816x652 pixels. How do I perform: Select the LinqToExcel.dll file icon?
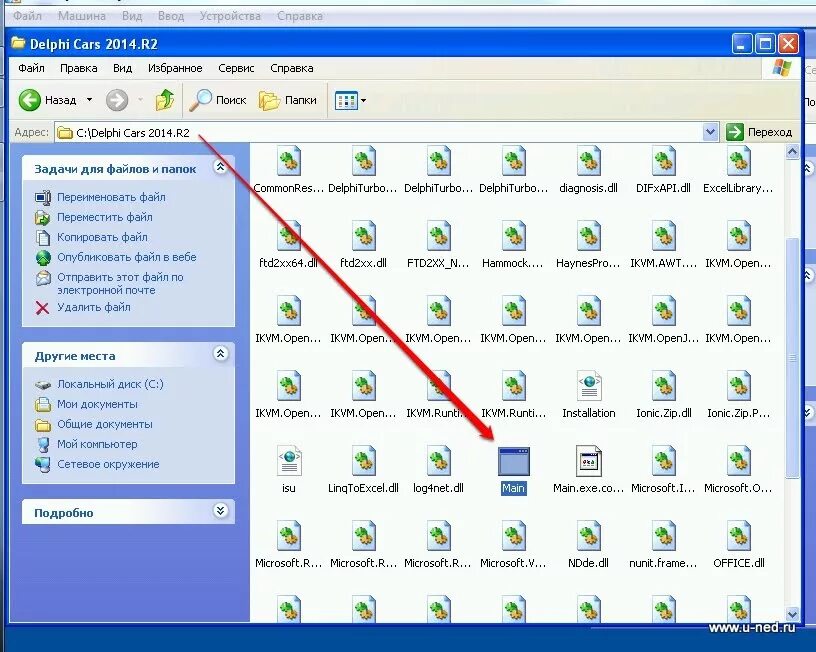[x=364, y=461]
